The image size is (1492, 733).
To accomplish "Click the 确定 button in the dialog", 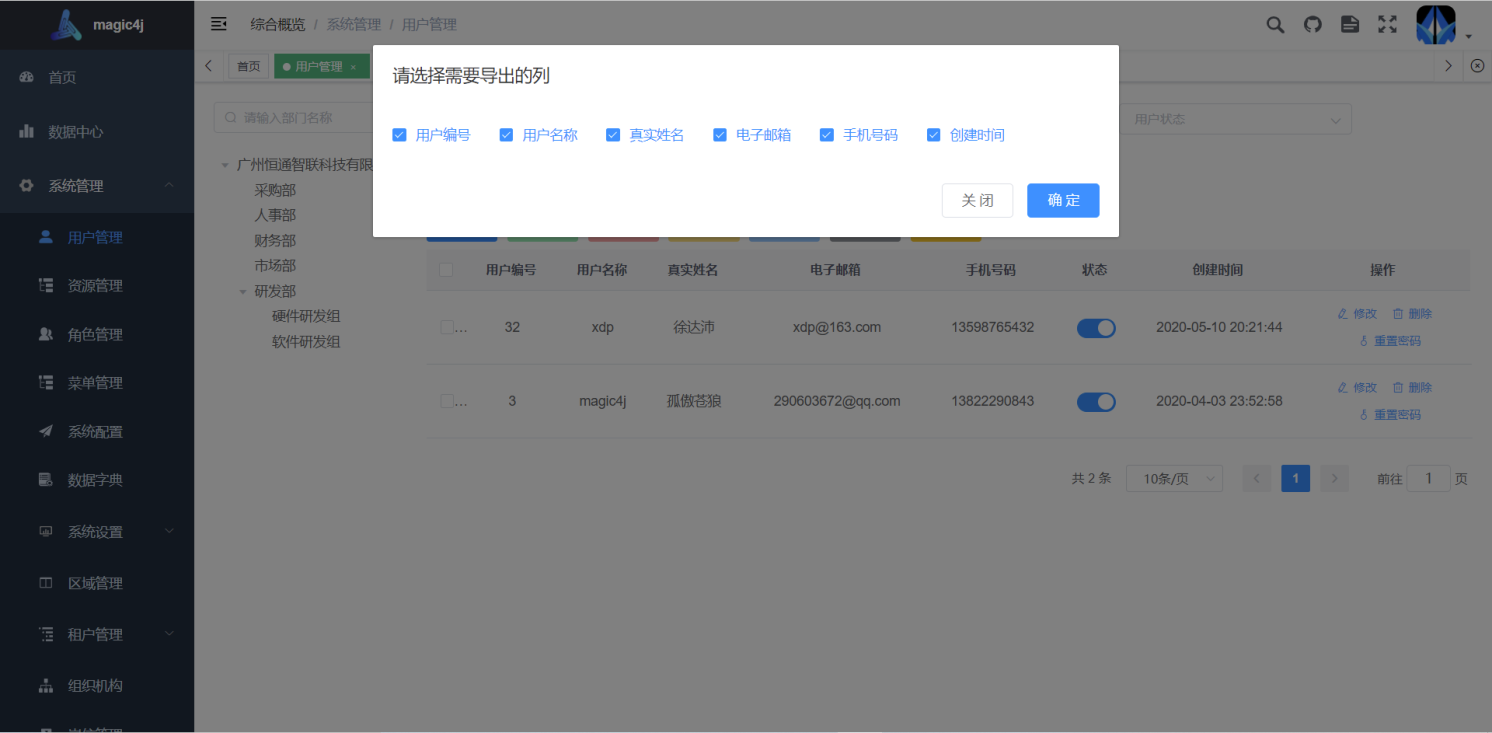I will [1062, 200].
